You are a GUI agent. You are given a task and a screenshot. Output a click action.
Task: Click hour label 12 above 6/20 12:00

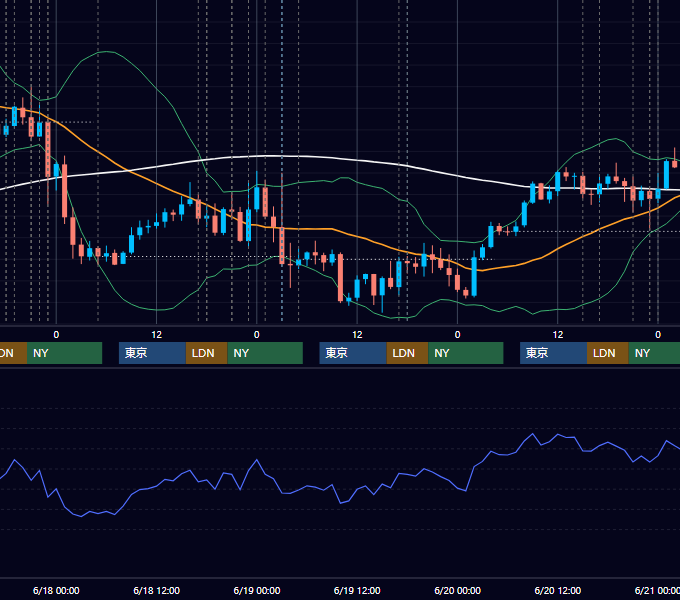(x=558, y=335)
